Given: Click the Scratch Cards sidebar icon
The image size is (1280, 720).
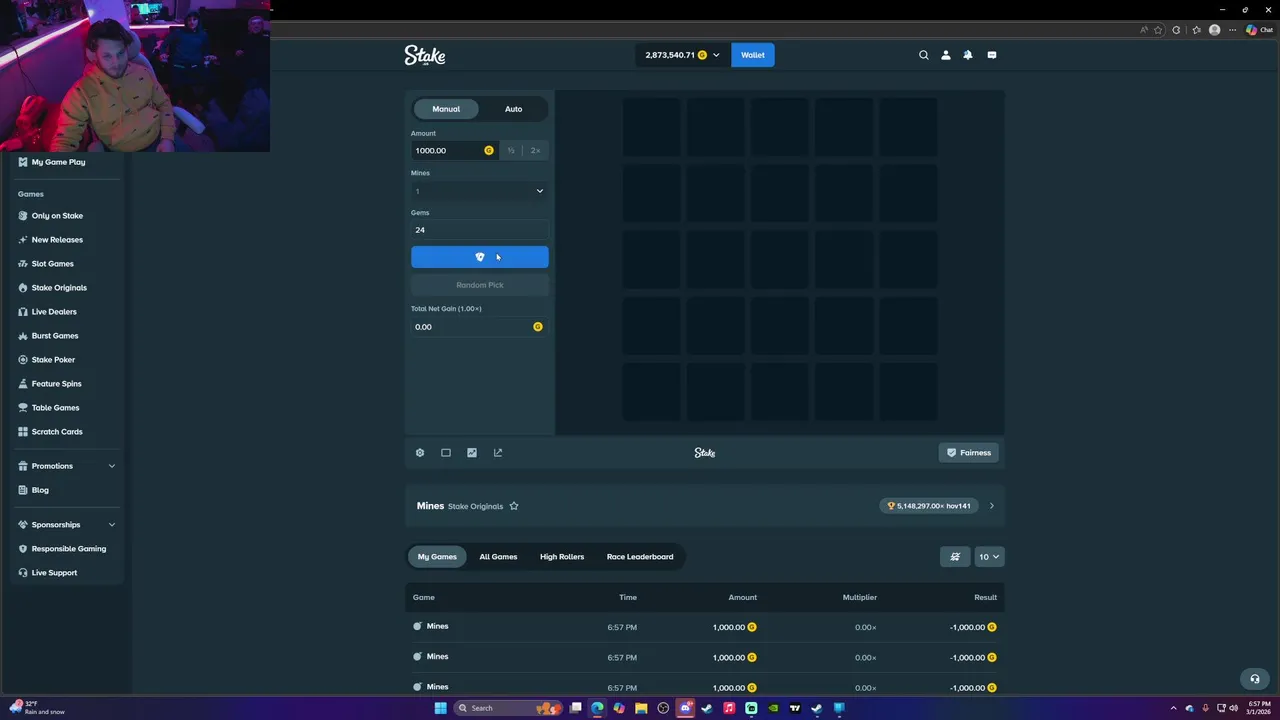Looking at the screenshot, I should 23,432.
